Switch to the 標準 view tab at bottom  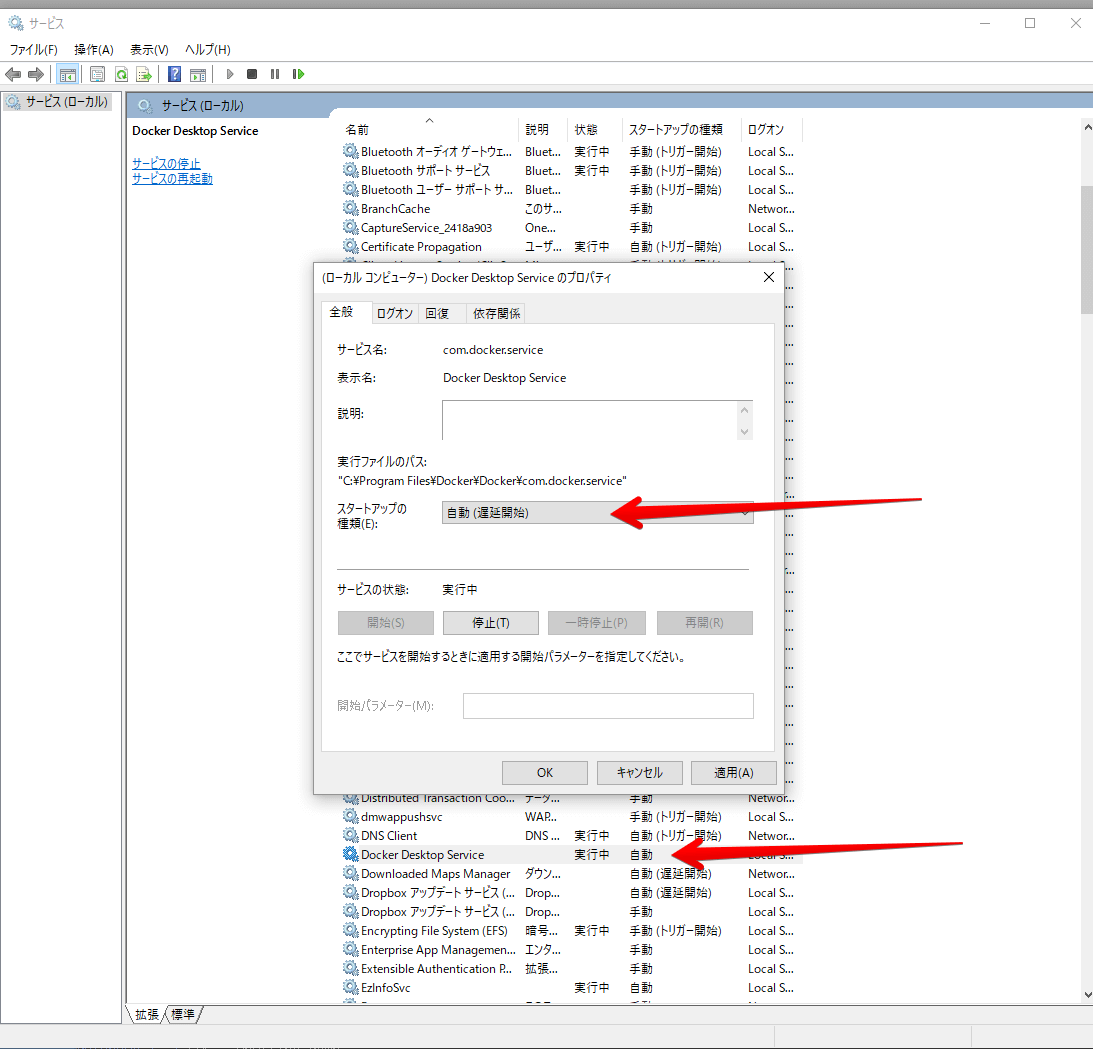[183, 1014]
